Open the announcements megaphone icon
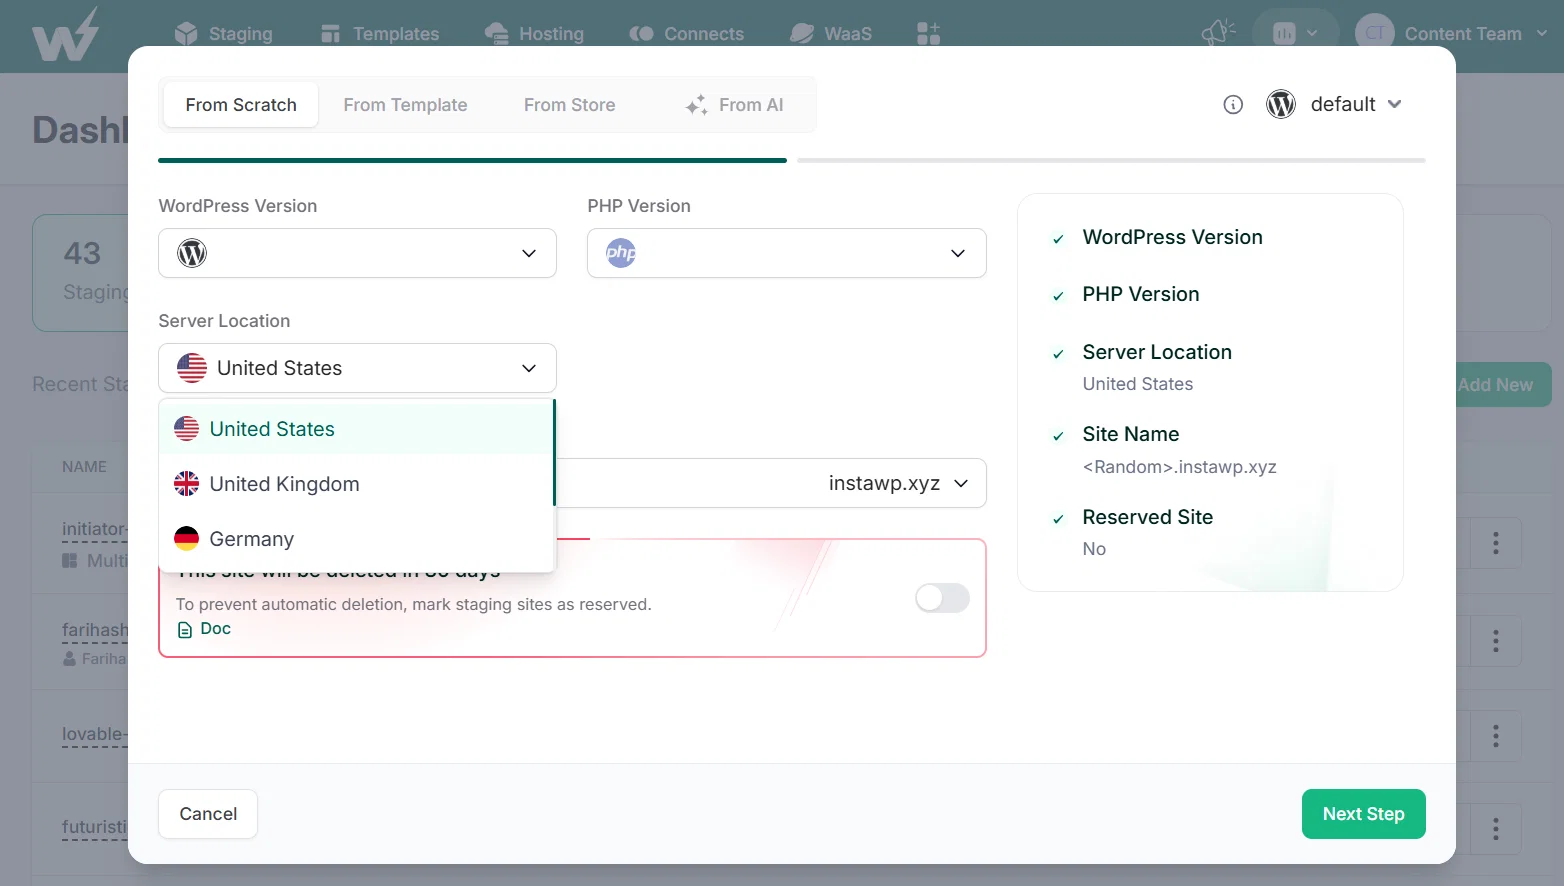 click(1218, 33)
